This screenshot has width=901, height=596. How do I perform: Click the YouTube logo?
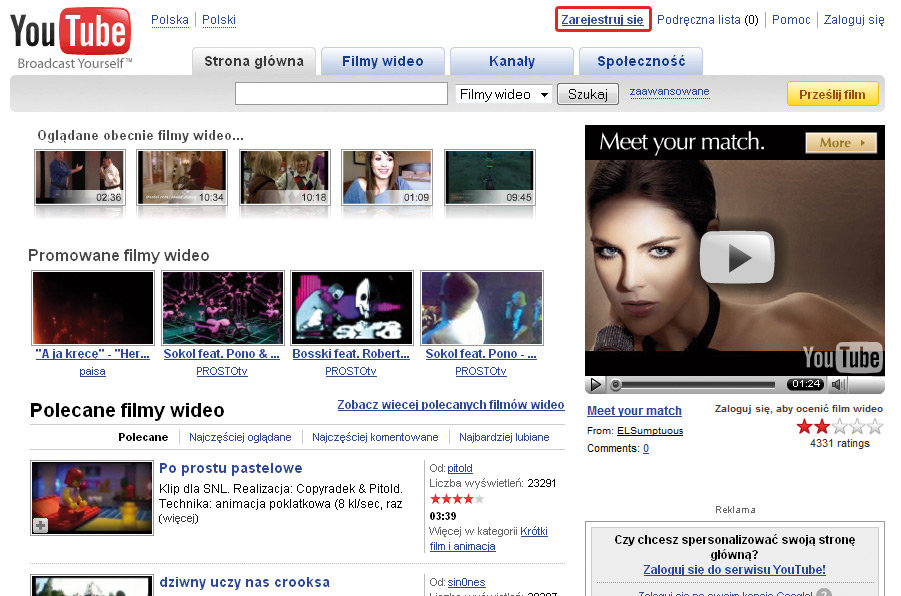tap(70, 38)
